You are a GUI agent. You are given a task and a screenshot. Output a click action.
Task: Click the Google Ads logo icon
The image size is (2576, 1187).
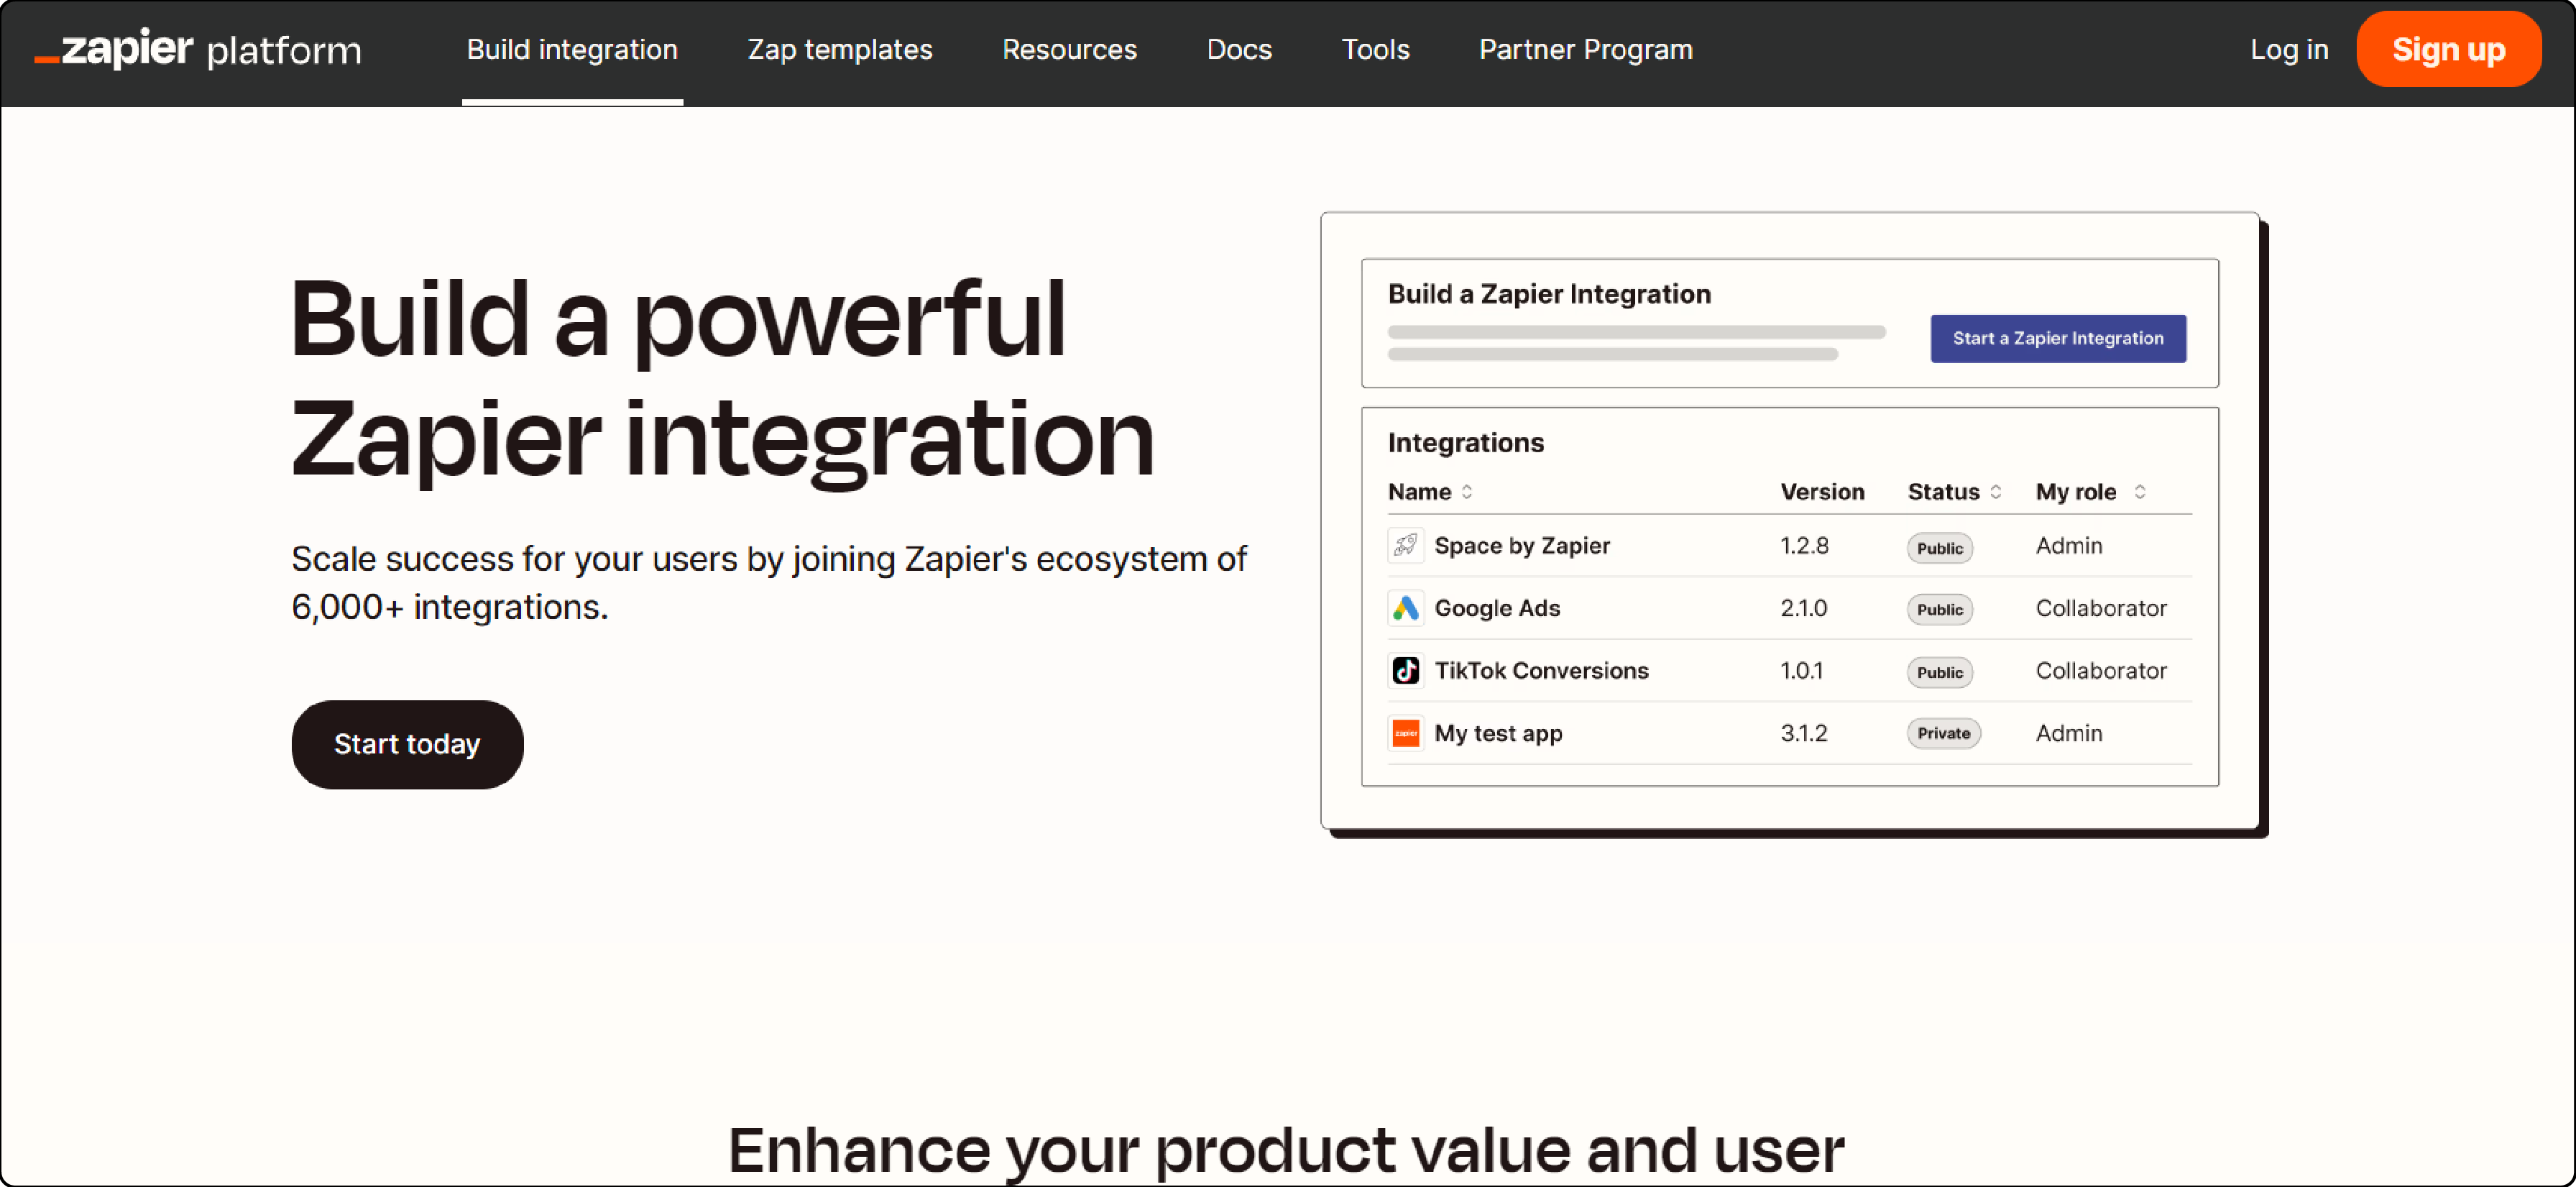(x=1405, y=608)
